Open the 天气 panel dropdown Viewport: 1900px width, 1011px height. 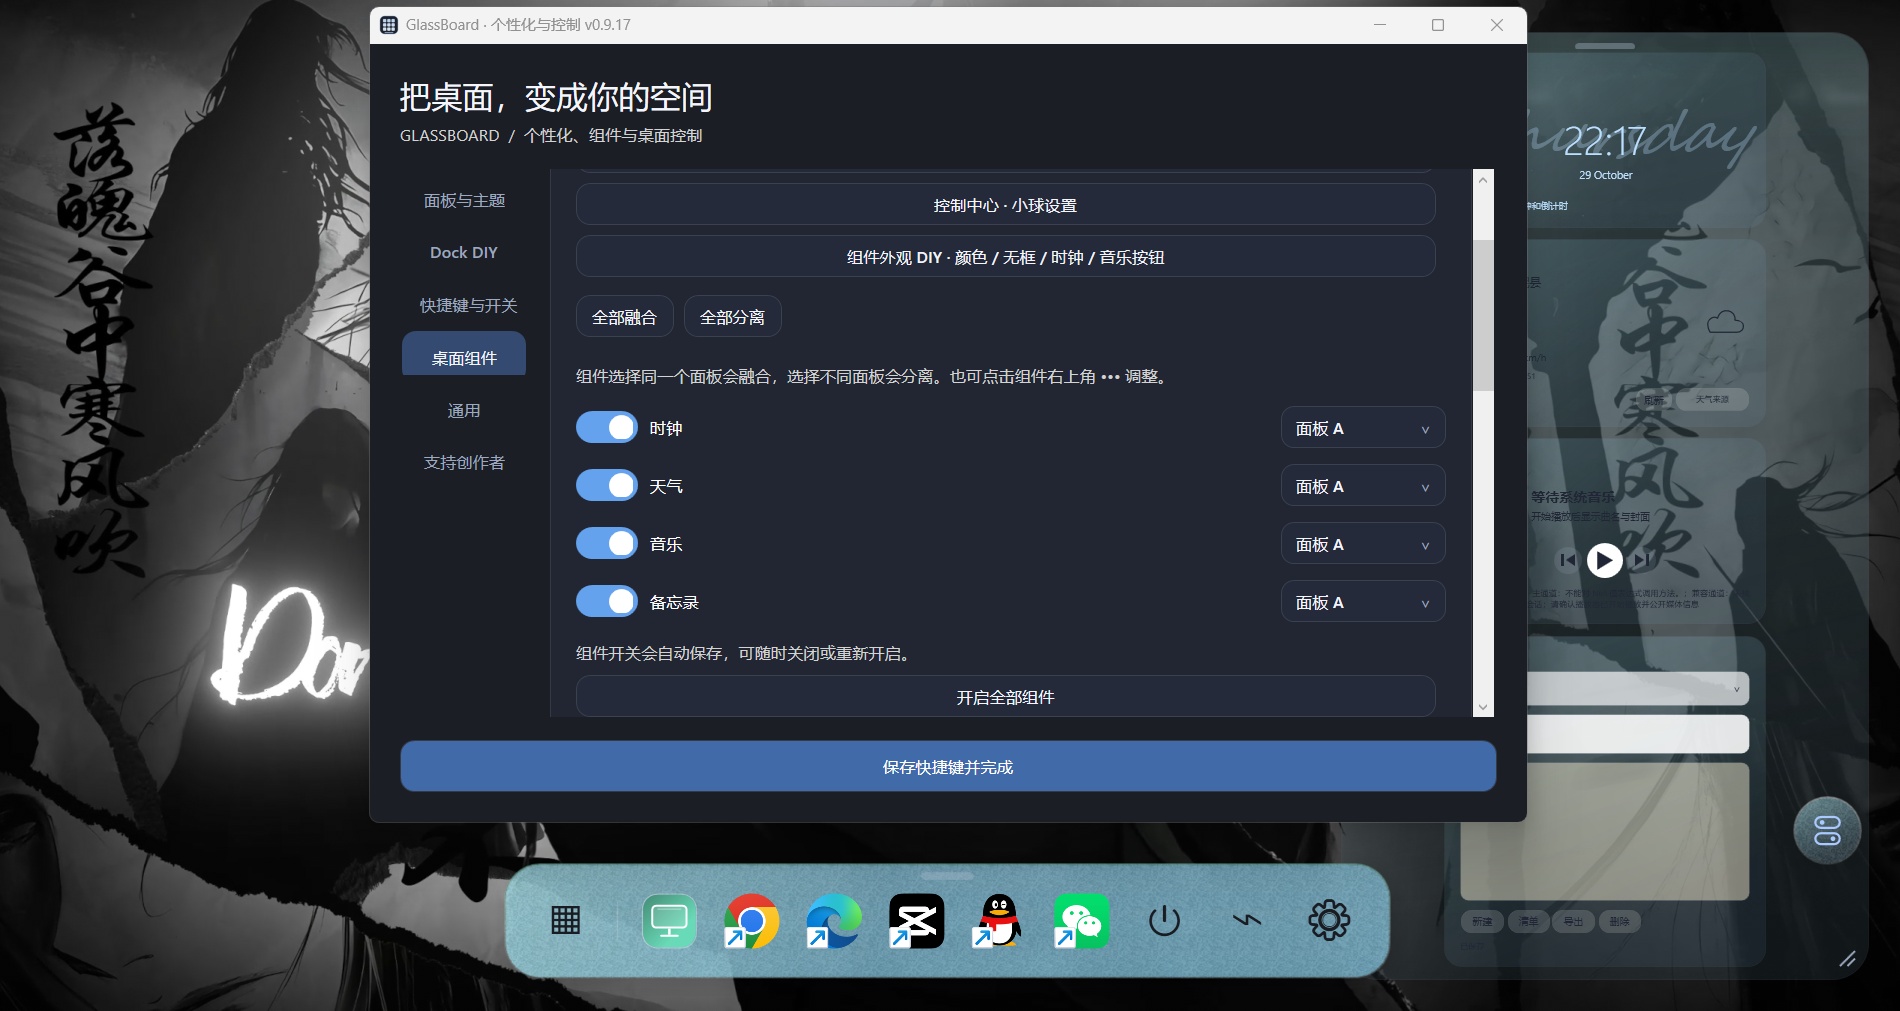pos(1363,486)
